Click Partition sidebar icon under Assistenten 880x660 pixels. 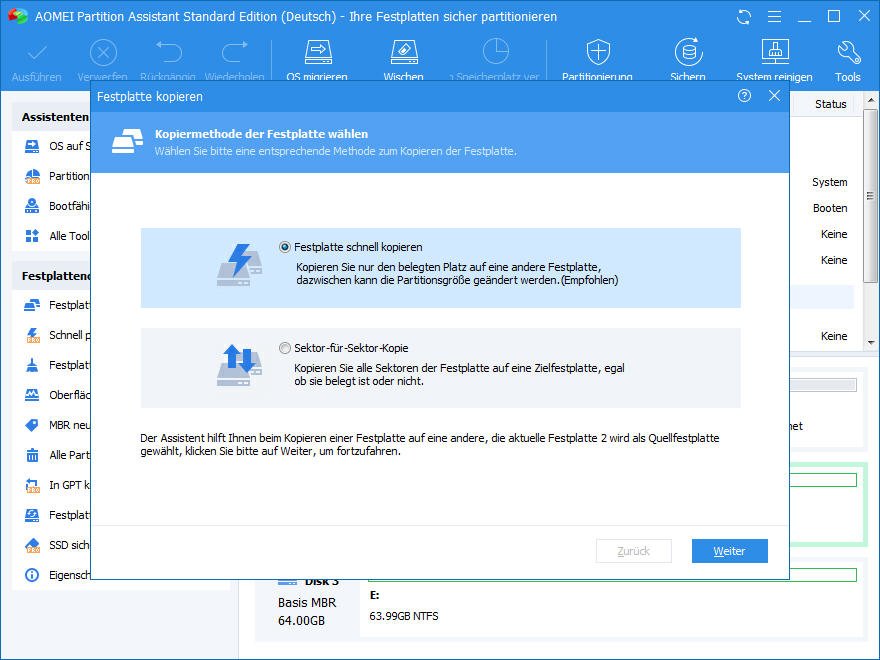point(32,176)
